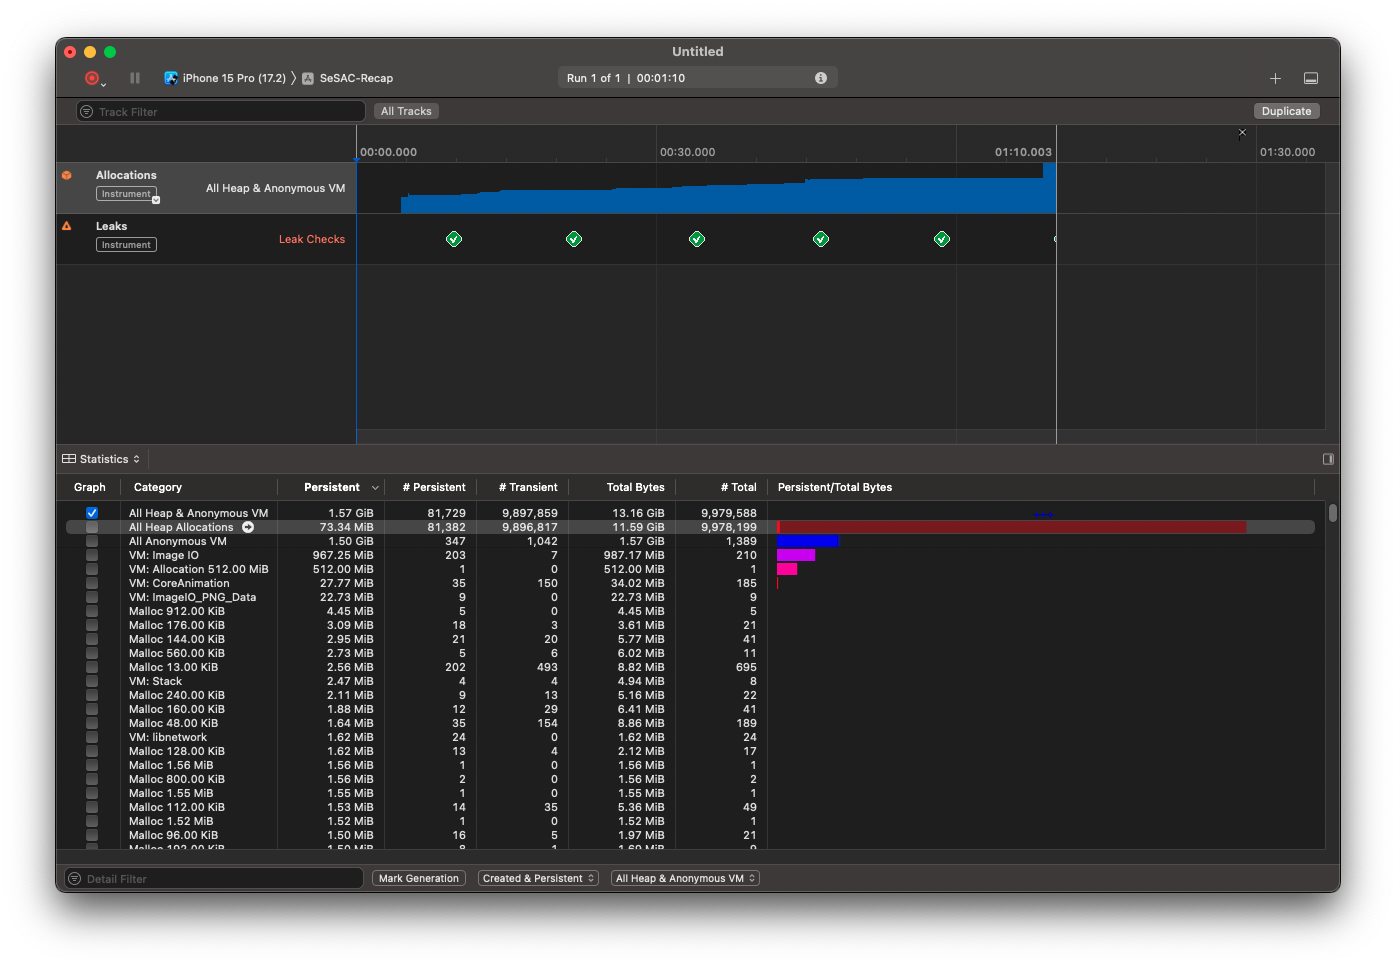Enable graph checkbox for VM: Stack
The image size is (1396, 966).
(92, 681)
